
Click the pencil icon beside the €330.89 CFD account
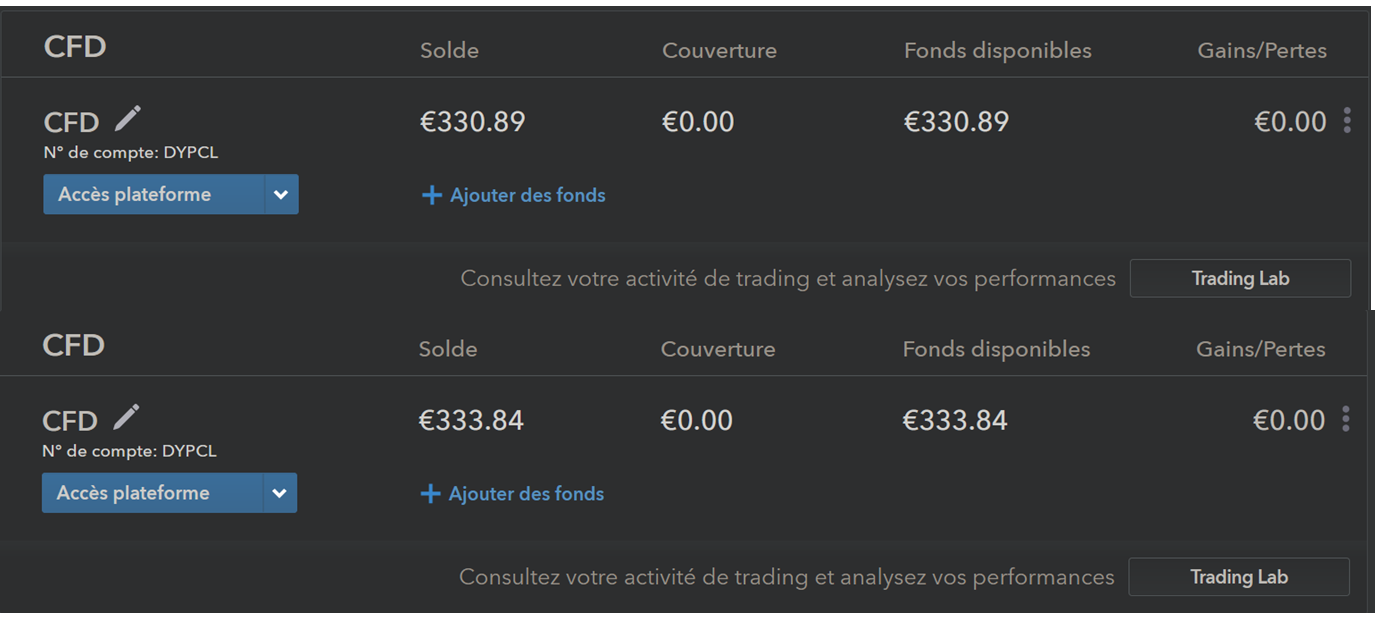(x=127, y=119)
